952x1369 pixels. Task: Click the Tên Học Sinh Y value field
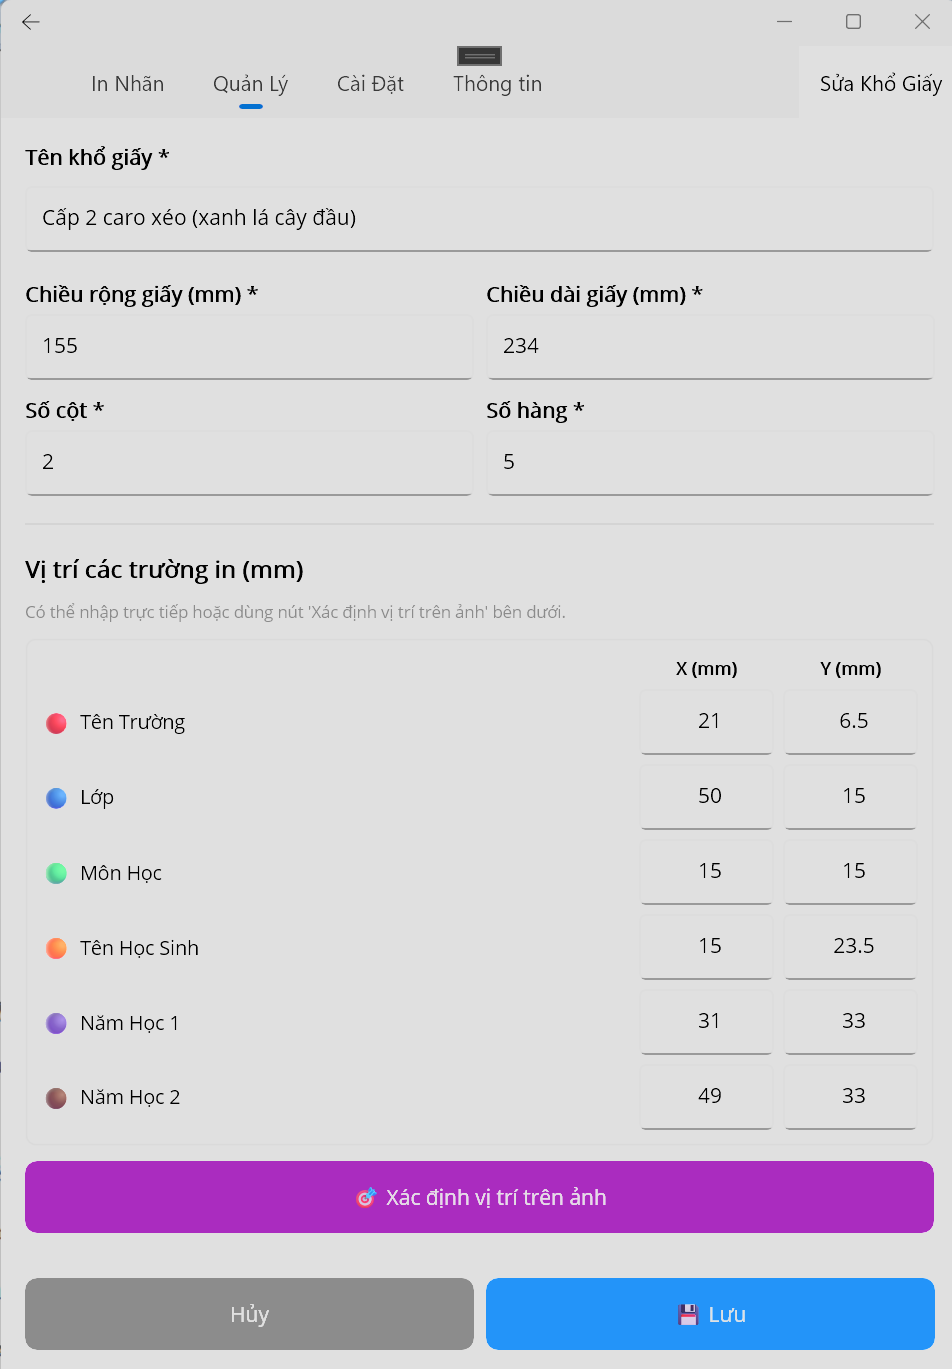tap(851, 946)
